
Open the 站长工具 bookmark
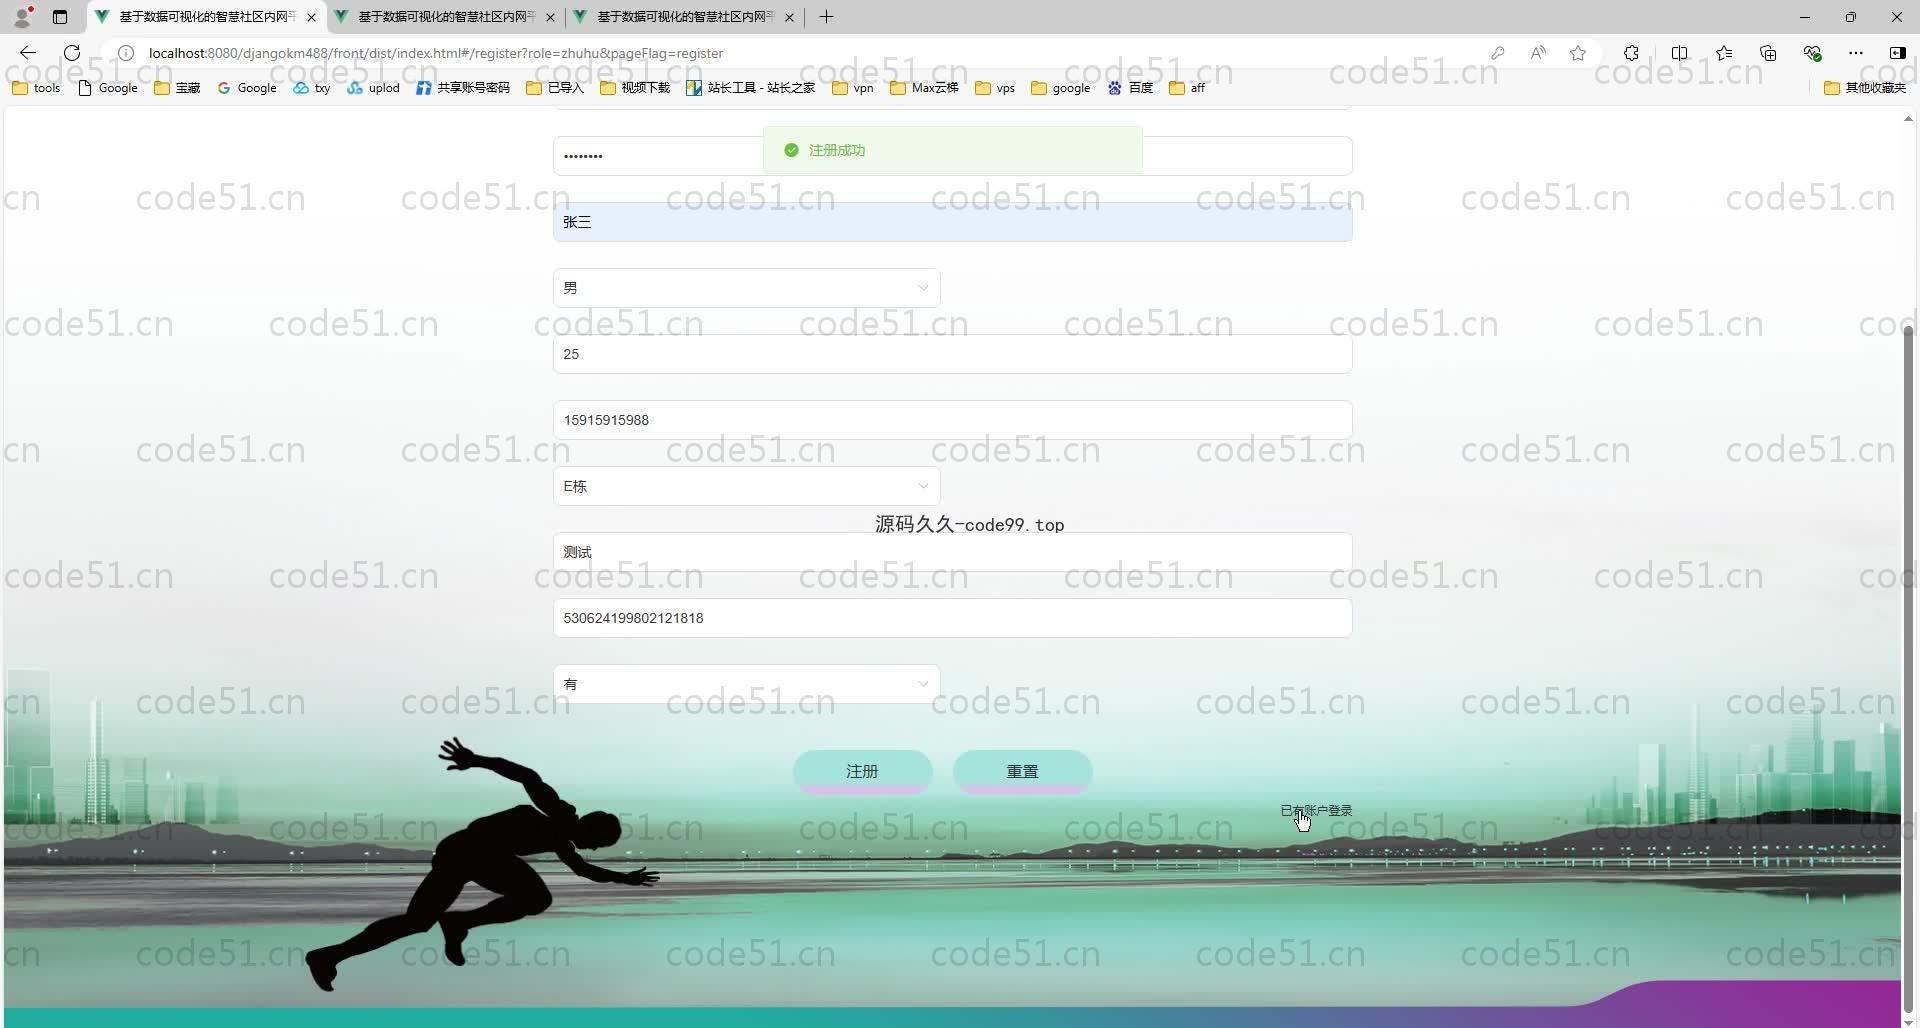[750, 88]
